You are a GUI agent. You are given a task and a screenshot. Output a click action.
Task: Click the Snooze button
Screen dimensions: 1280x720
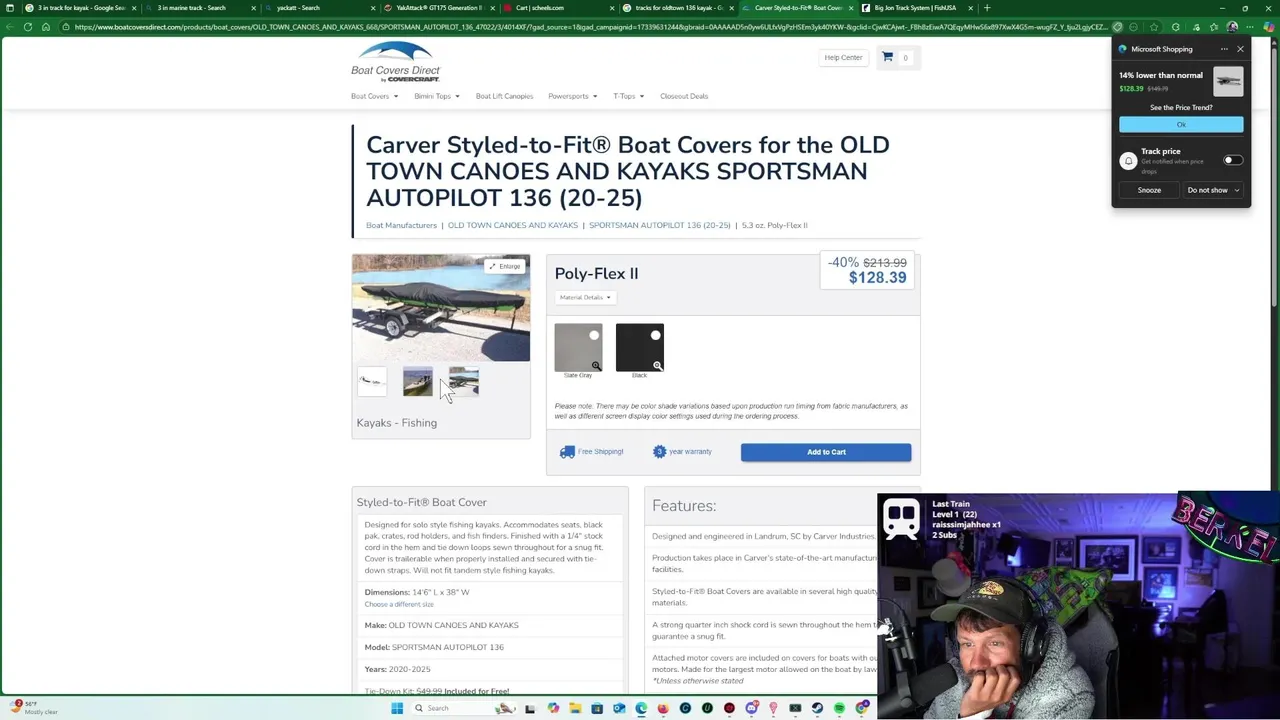pos(1149,190)
